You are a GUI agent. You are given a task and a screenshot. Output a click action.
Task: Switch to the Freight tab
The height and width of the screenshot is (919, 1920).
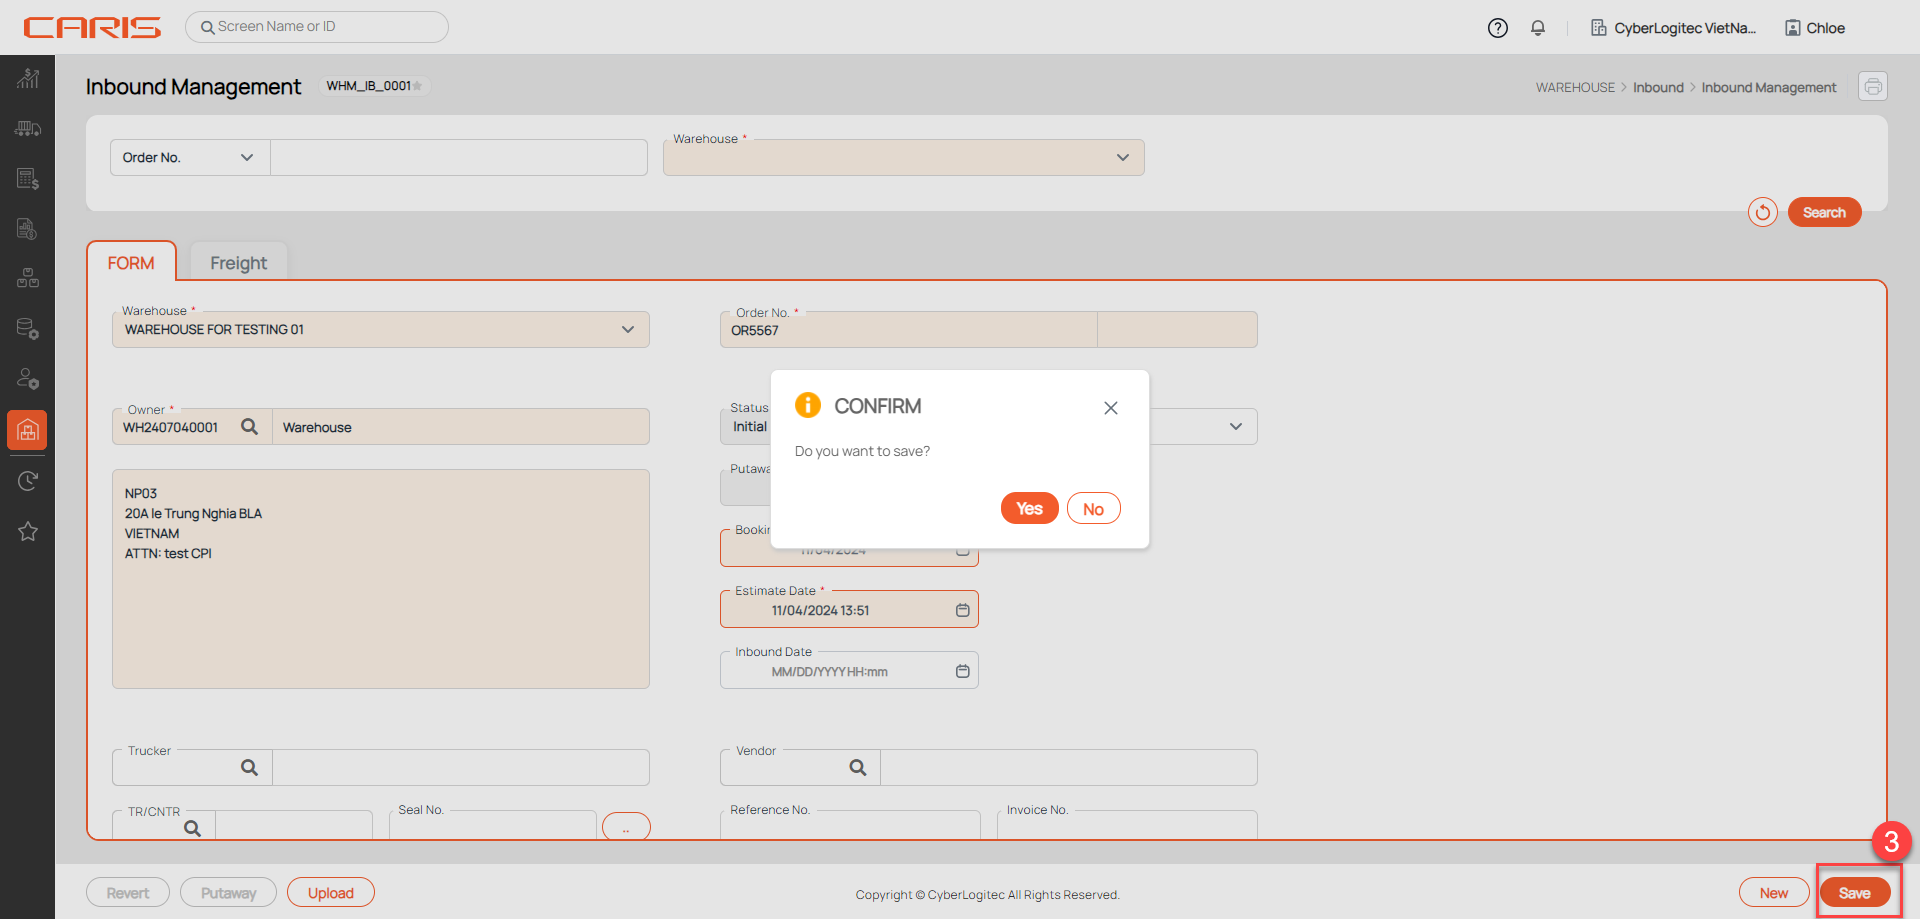238,263
